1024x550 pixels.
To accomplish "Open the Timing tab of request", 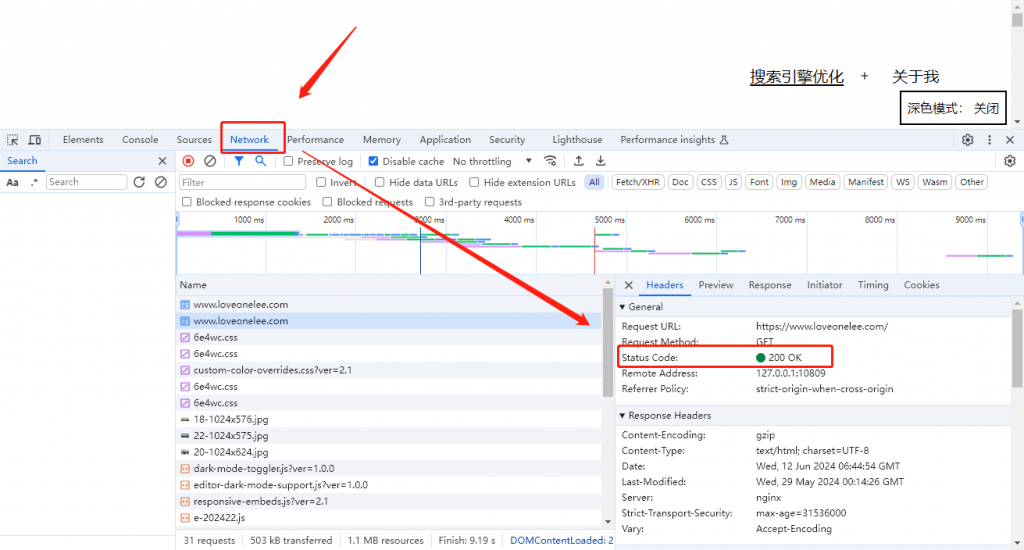I will point(872,285).
